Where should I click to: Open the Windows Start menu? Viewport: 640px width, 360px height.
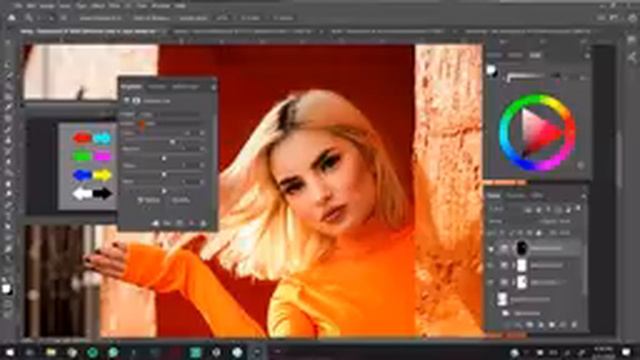coord(10,352)
